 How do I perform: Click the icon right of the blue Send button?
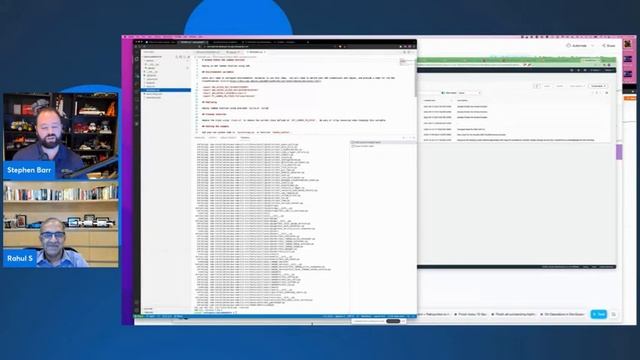[613, 314]
